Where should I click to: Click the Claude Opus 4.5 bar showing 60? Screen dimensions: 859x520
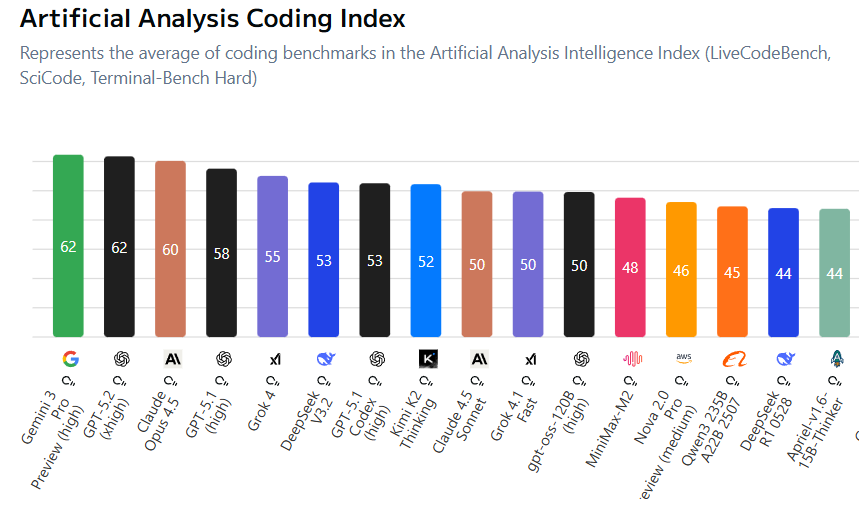click(170, 249)
